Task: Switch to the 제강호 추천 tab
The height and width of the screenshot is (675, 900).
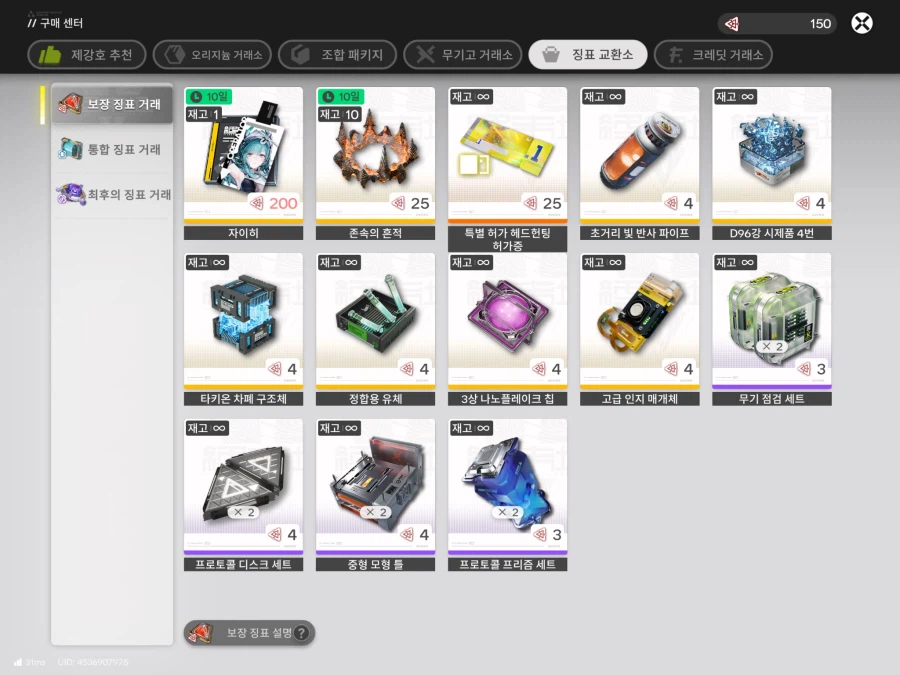Action: tap(87, 55)
